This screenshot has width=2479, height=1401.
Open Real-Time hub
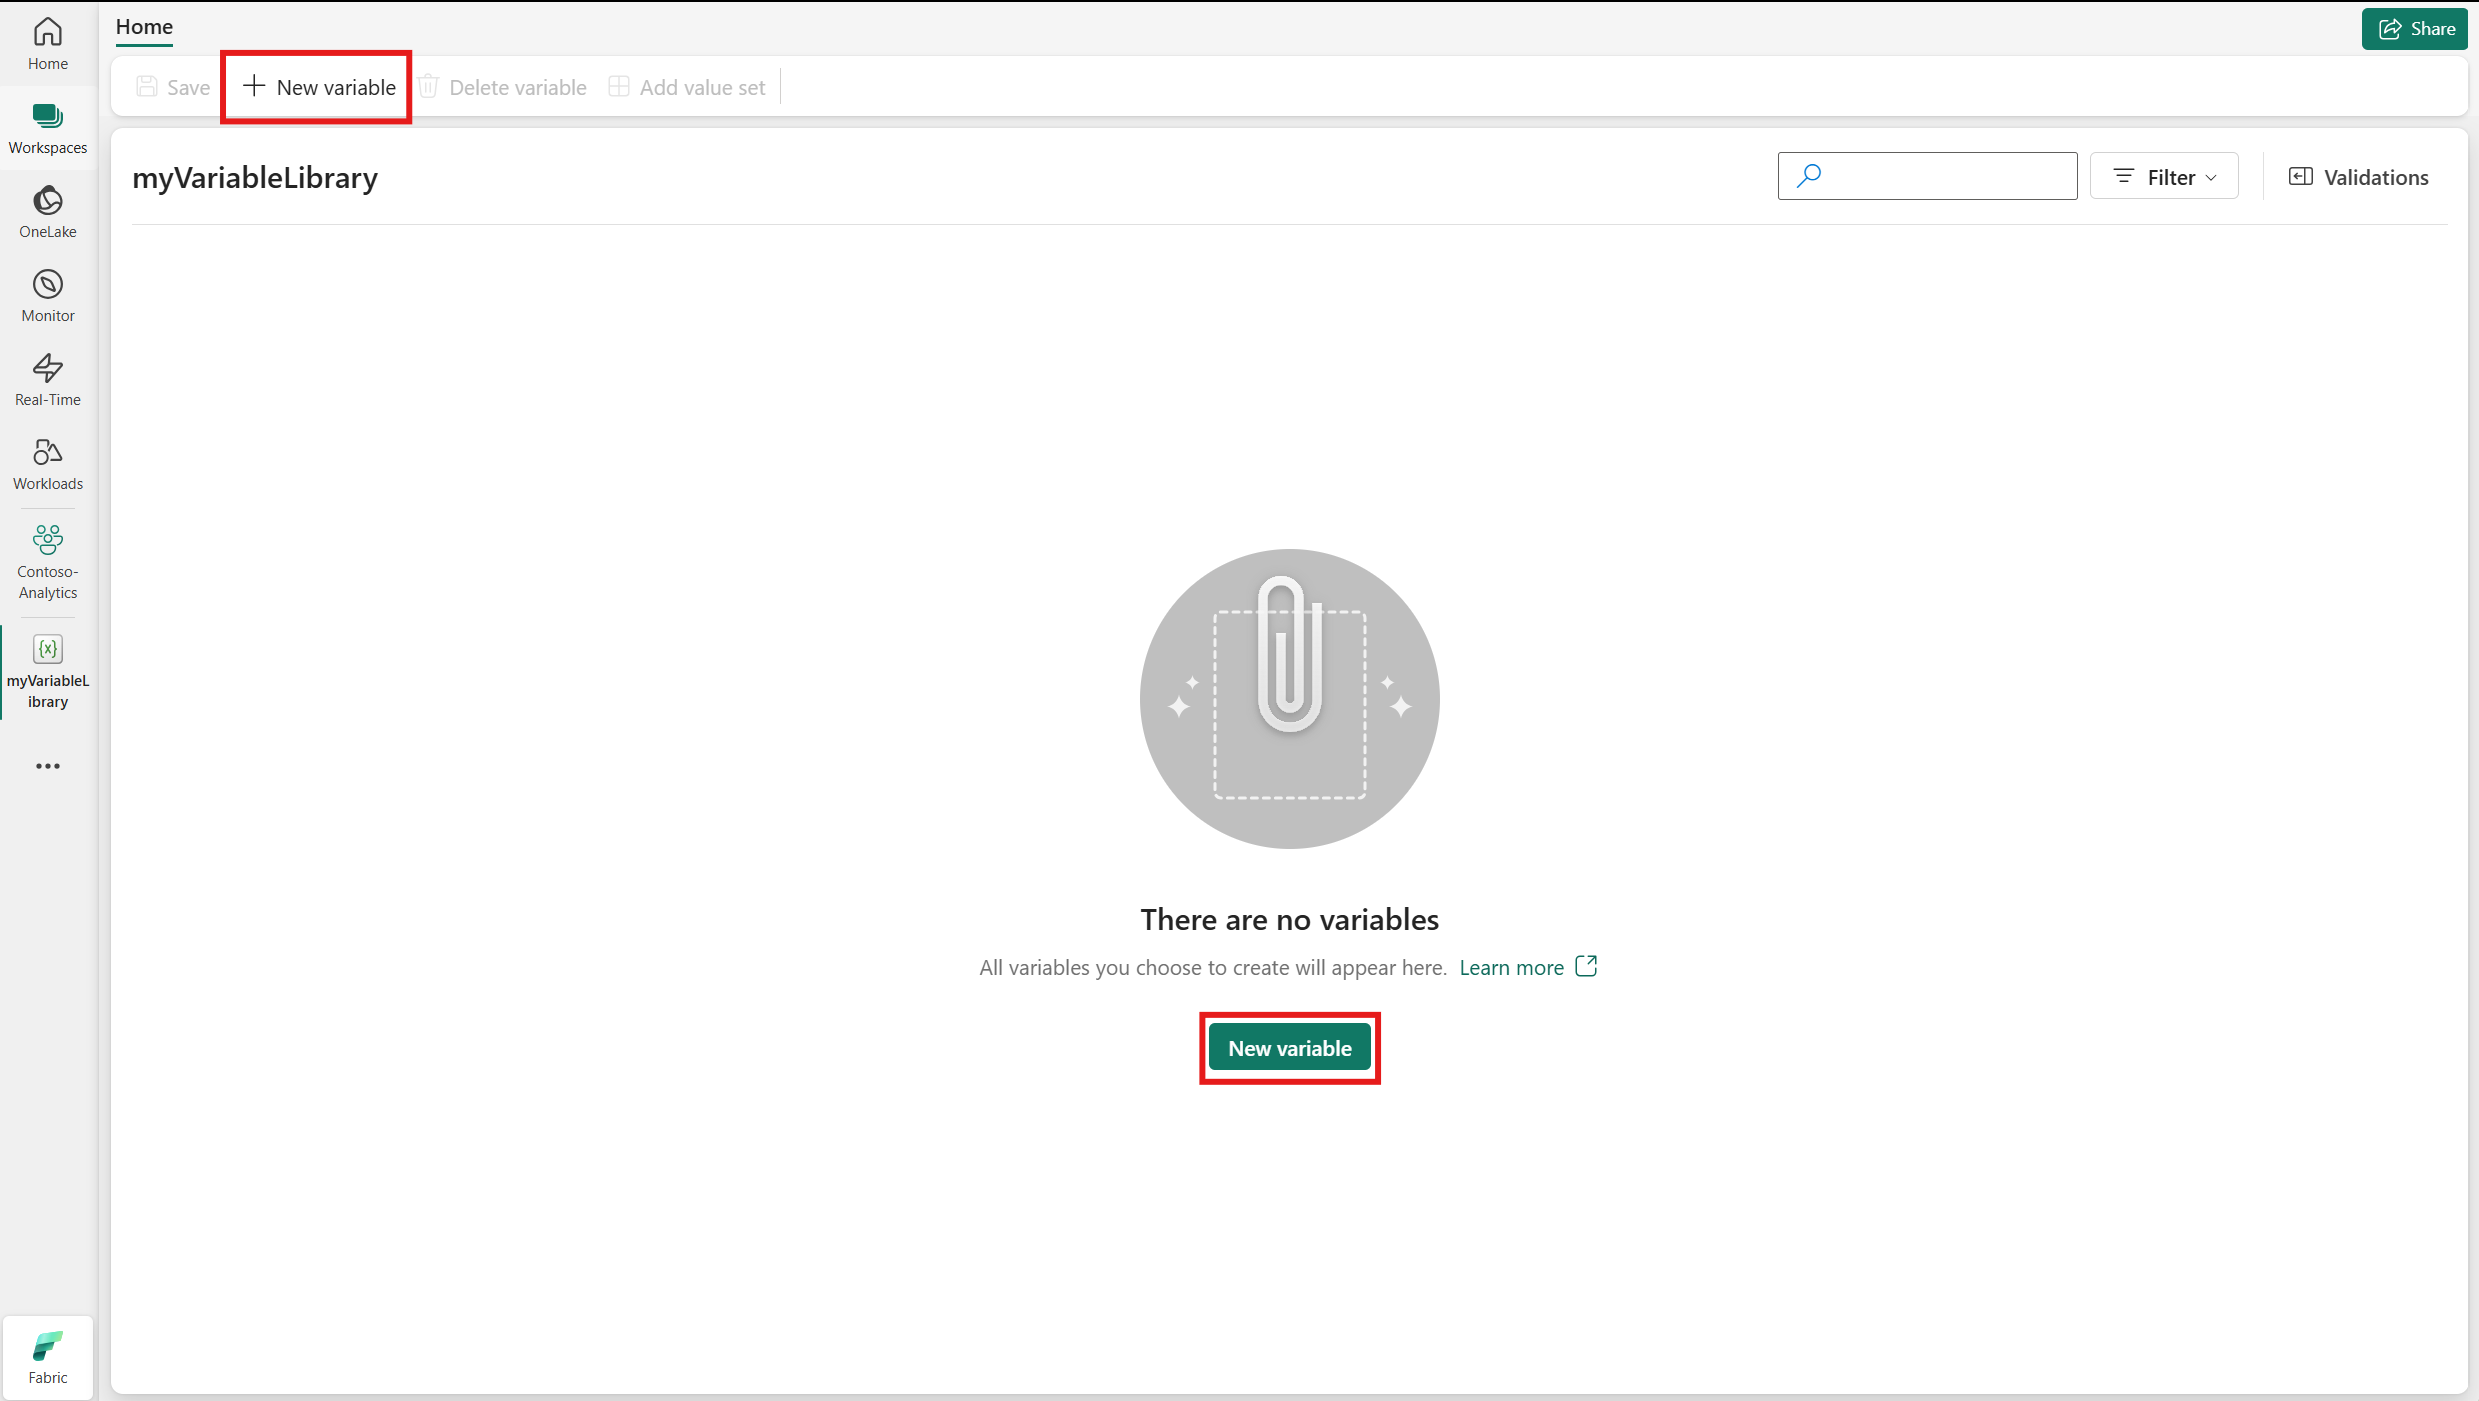[x=47, y=380]
